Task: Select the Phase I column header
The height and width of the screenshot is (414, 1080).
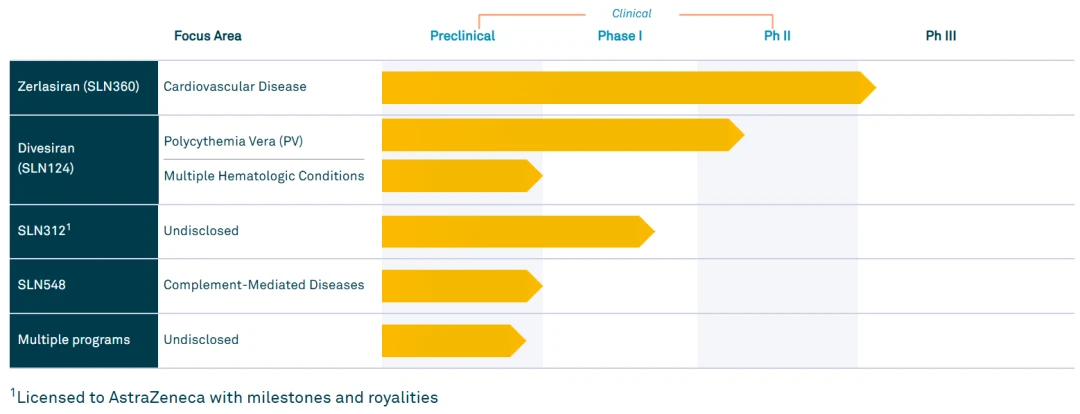Action: pyautogui.click(x=620, y=36)
